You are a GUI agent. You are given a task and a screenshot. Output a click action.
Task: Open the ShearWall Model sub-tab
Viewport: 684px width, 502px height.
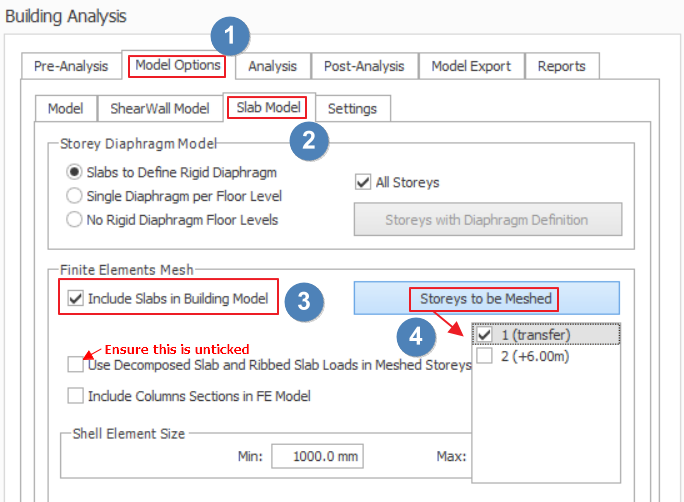pos(160,108)
